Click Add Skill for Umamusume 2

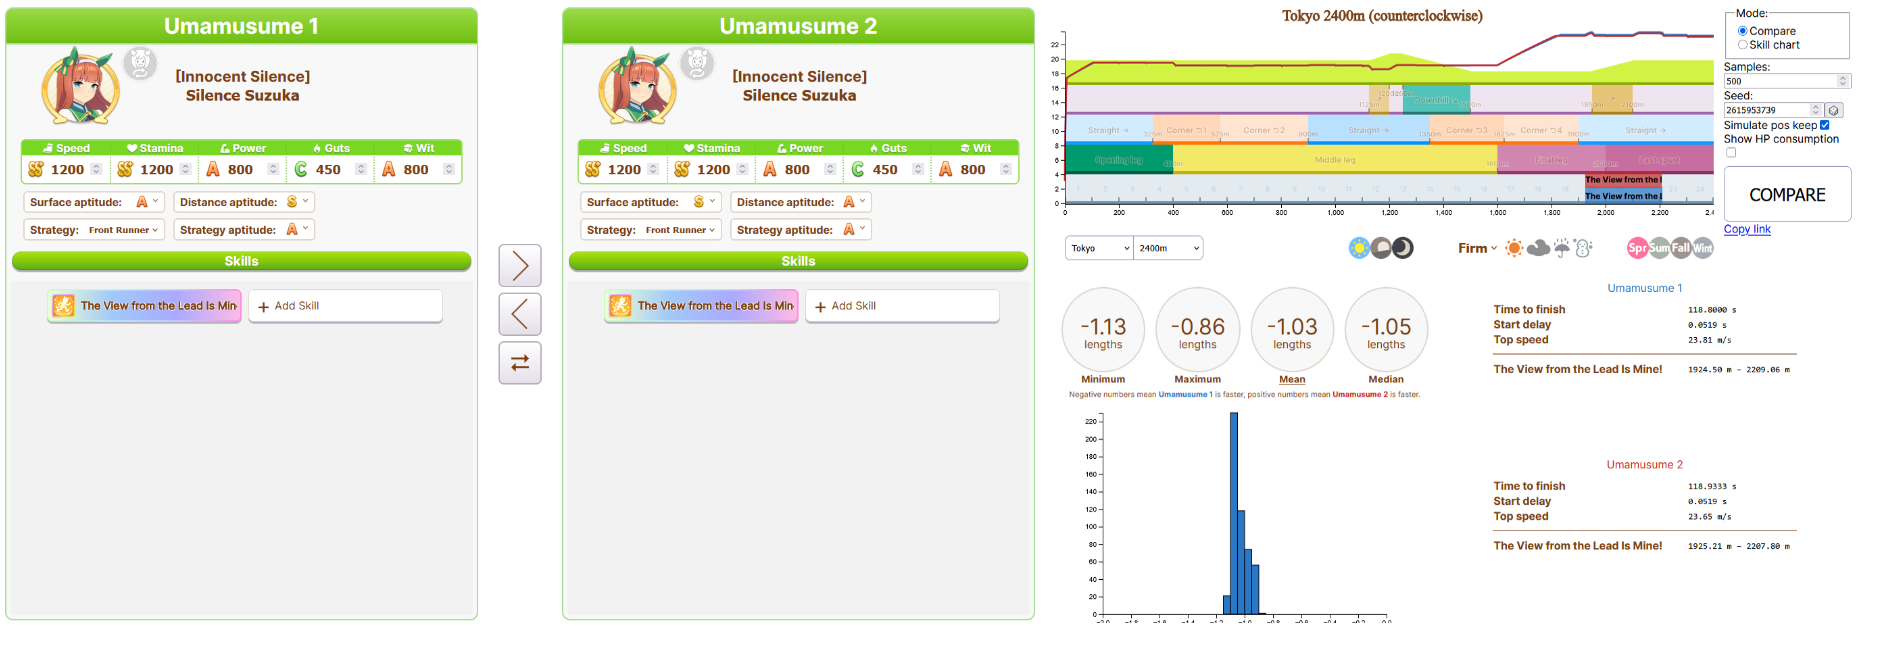tap(902, 306)
